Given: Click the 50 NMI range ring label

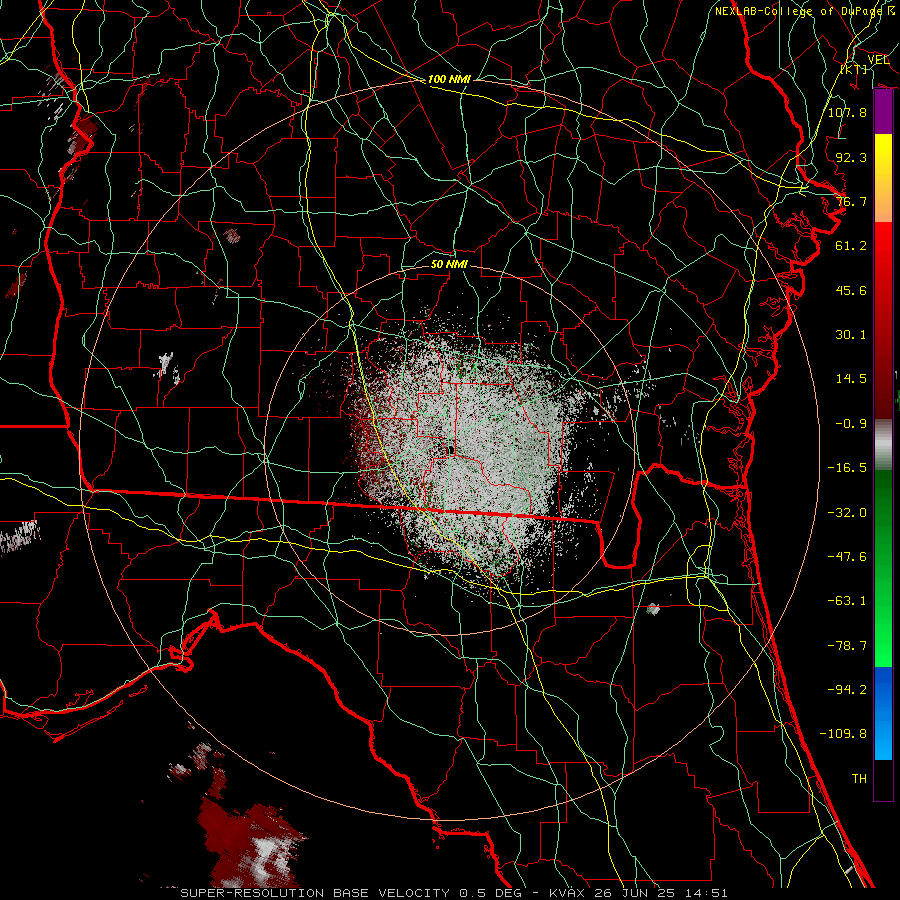Looking at the screenshot, I should pyautogui.click(x=449, y=264).
